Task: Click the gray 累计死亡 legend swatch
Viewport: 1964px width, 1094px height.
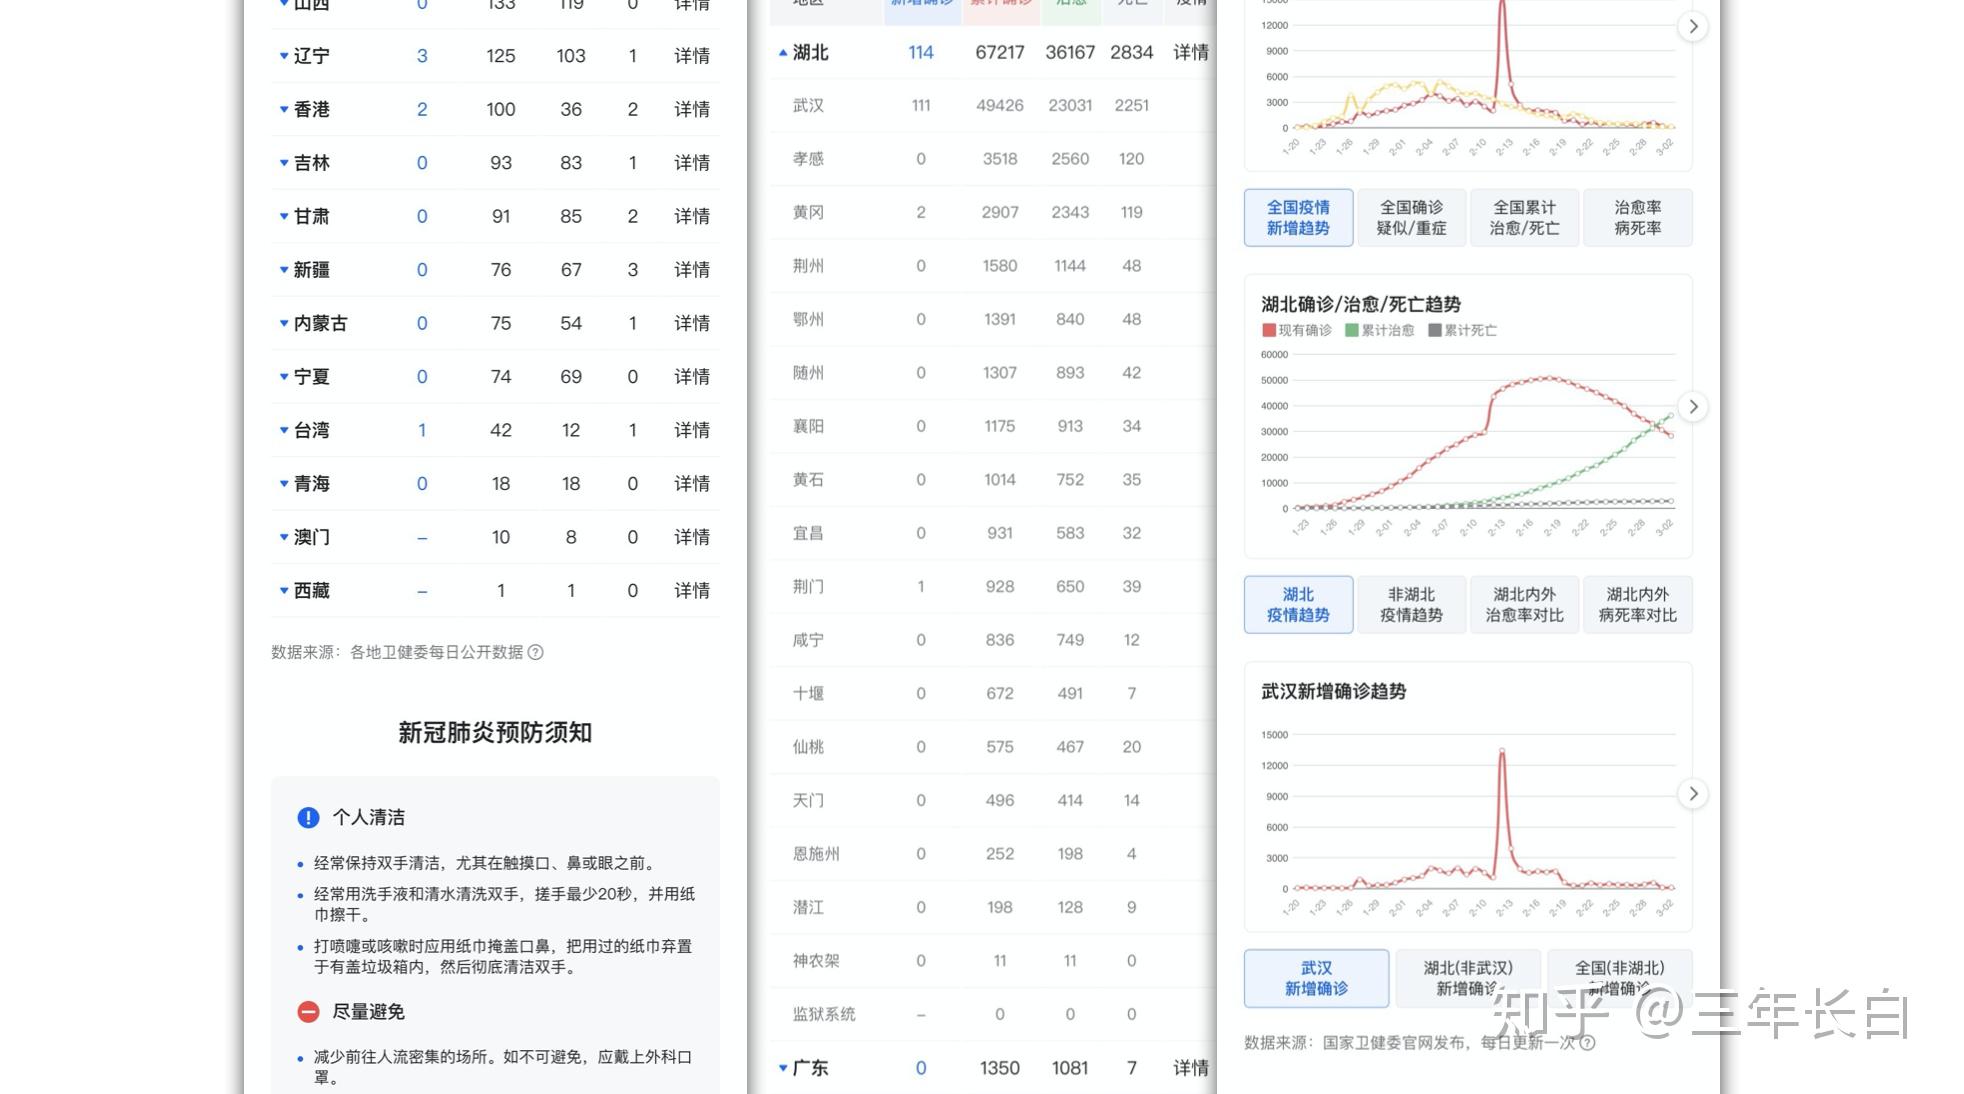Action: 1435,330
